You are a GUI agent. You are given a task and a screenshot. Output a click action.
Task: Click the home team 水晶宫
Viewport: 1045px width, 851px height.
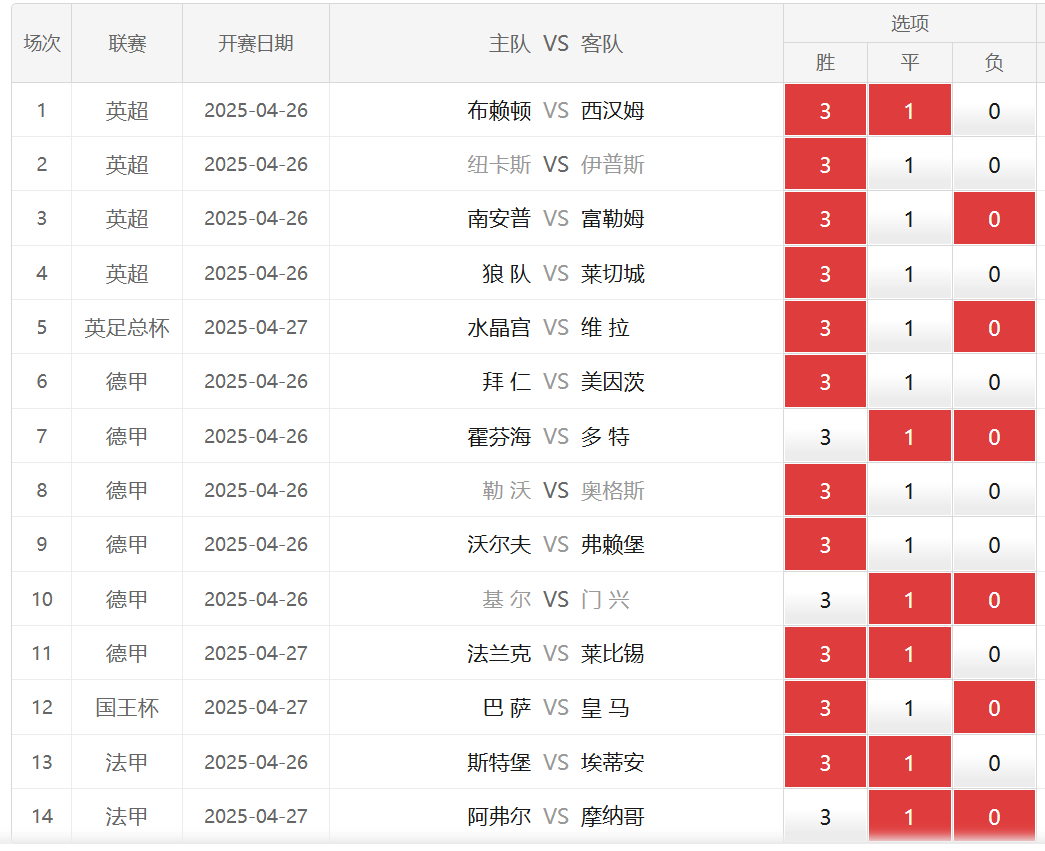499,327
